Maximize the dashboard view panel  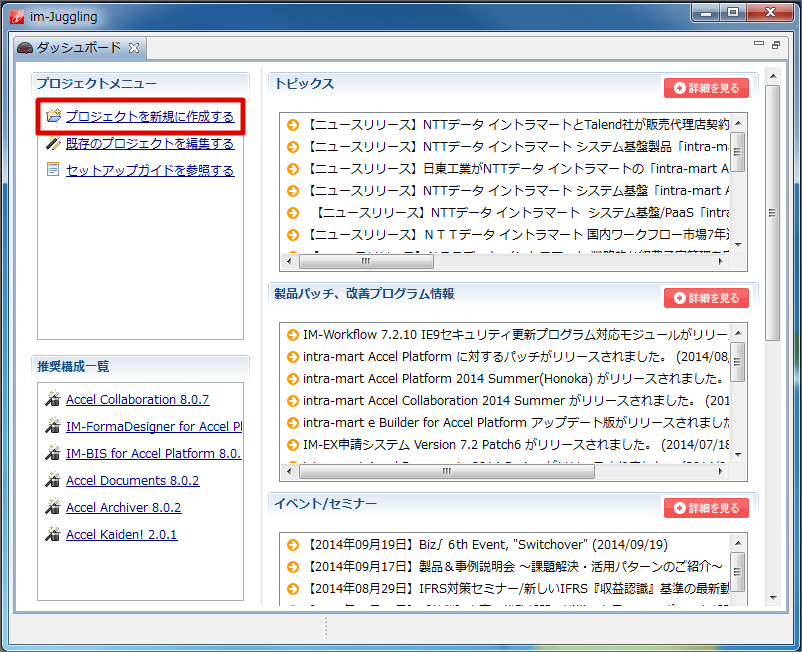[x=775, y=46]
